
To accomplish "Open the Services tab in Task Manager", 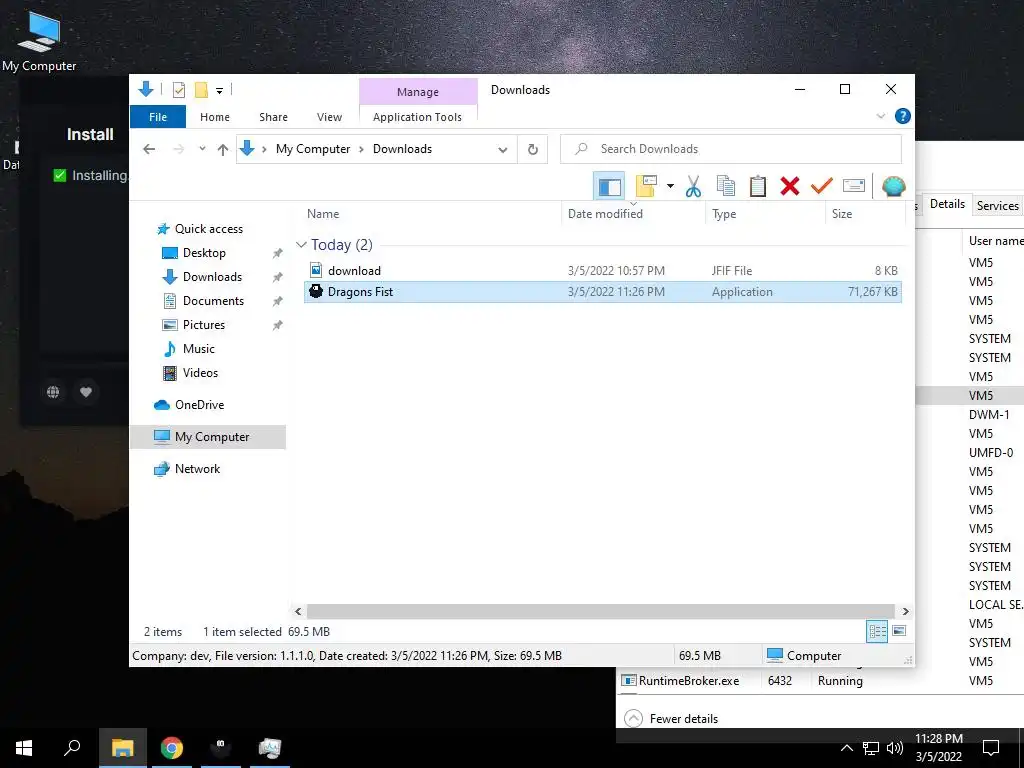I will pyautogui.click(x=997, y=206).
